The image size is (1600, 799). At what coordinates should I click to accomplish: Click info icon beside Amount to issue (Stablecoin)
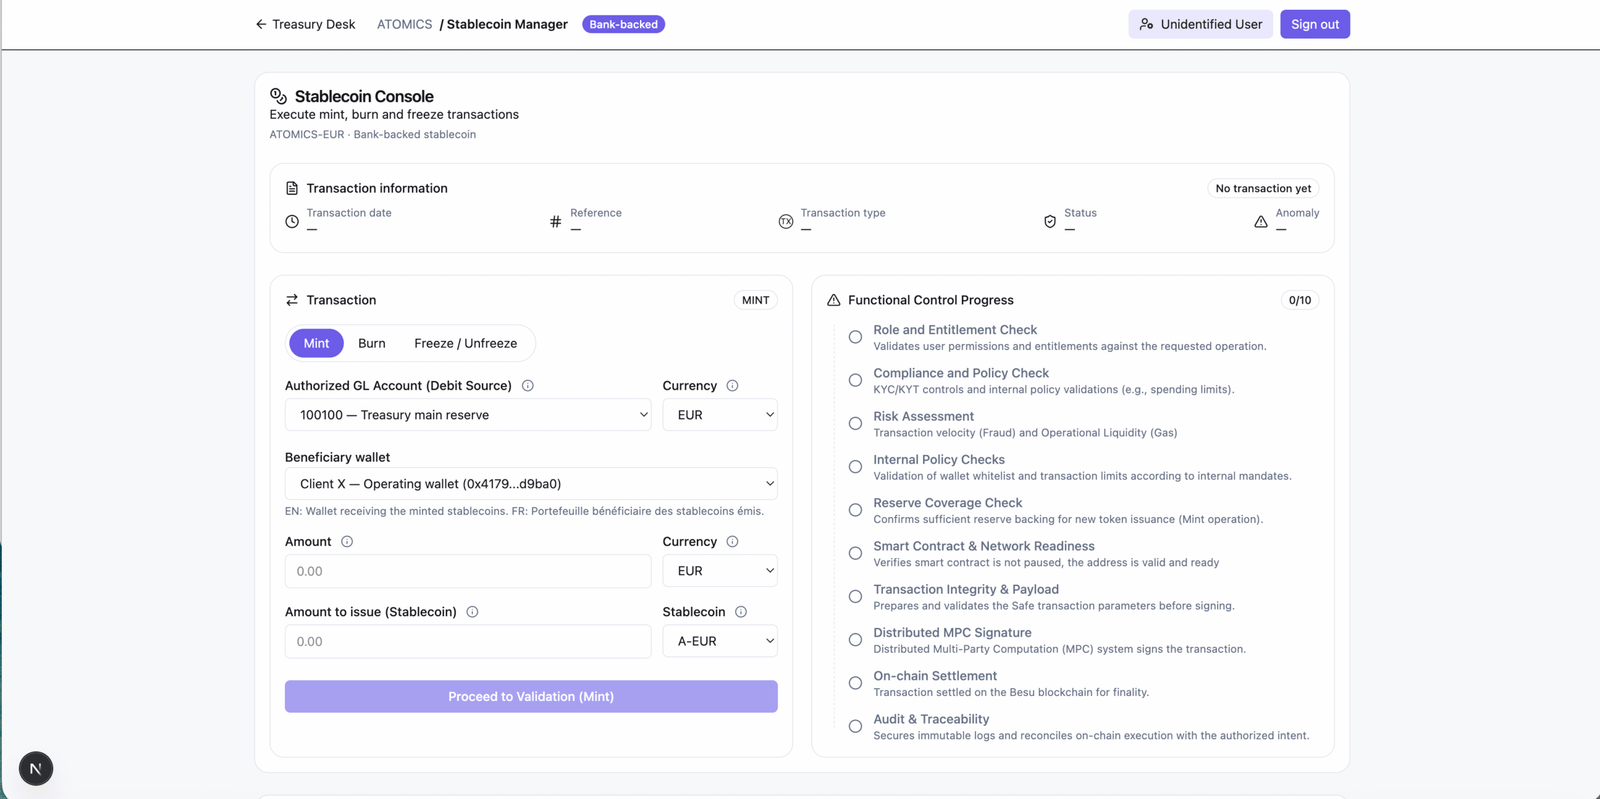pyautogui.click(x=472, y=612)
